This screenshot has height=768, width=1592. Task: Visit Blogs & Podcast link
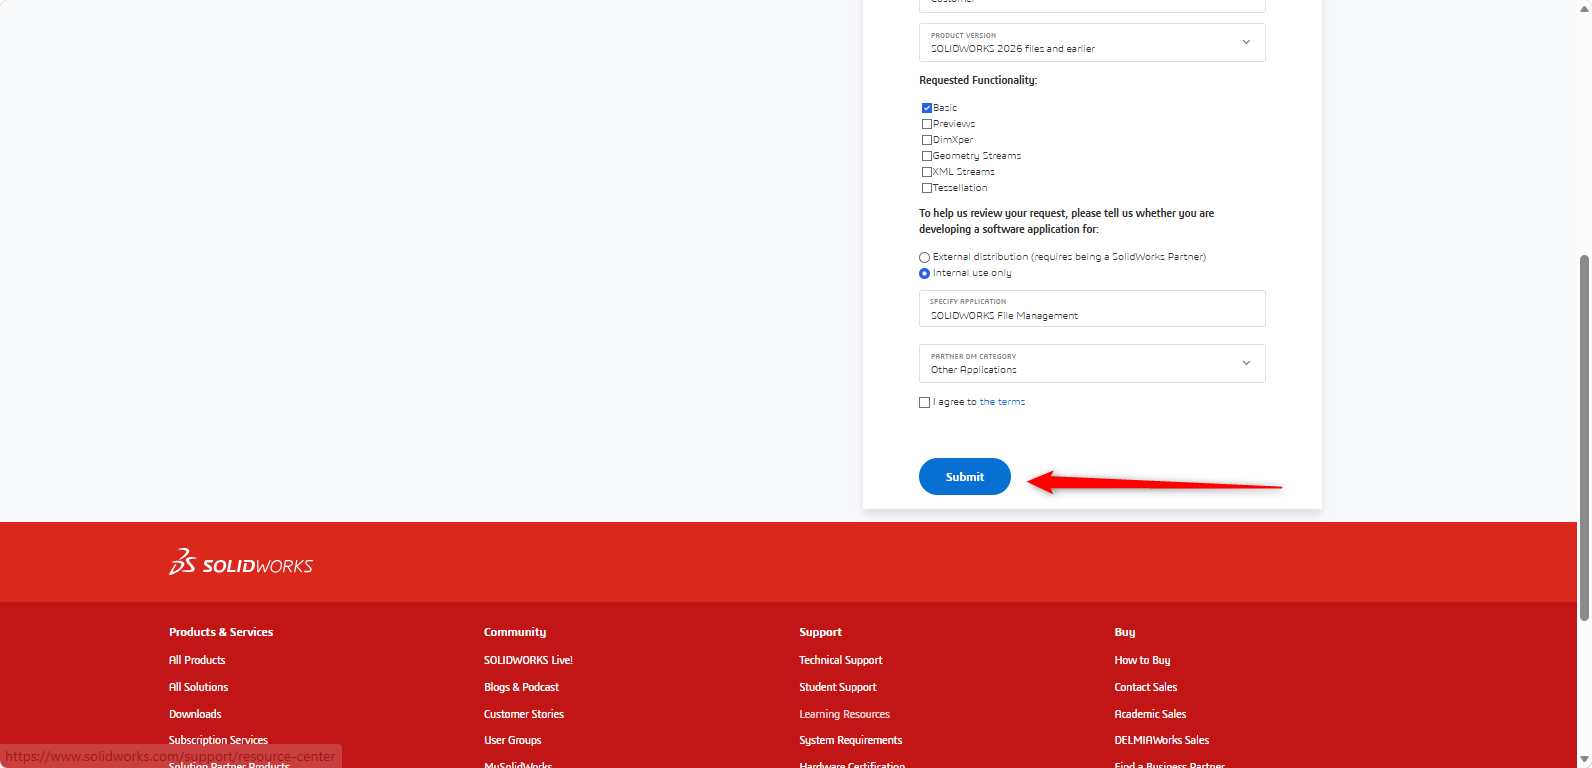(521, 687)
